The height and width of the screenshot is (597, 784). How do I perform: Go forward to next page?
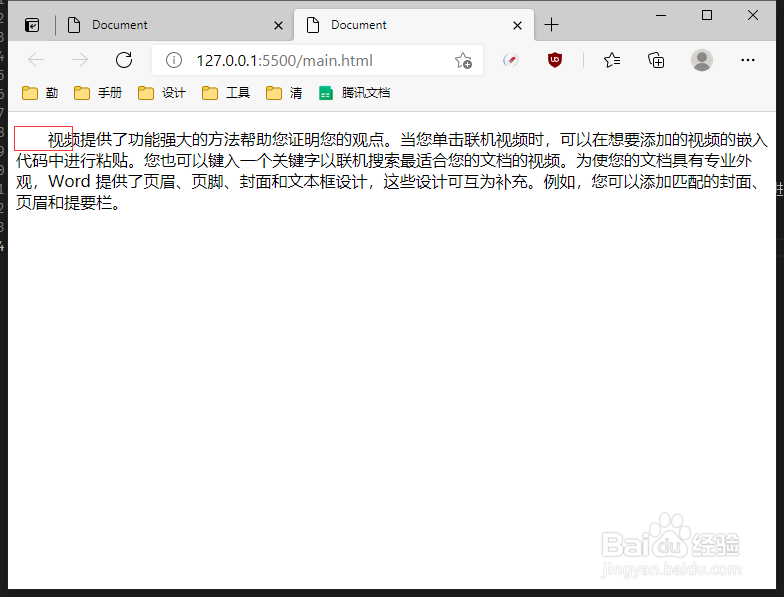pos(80,60)
